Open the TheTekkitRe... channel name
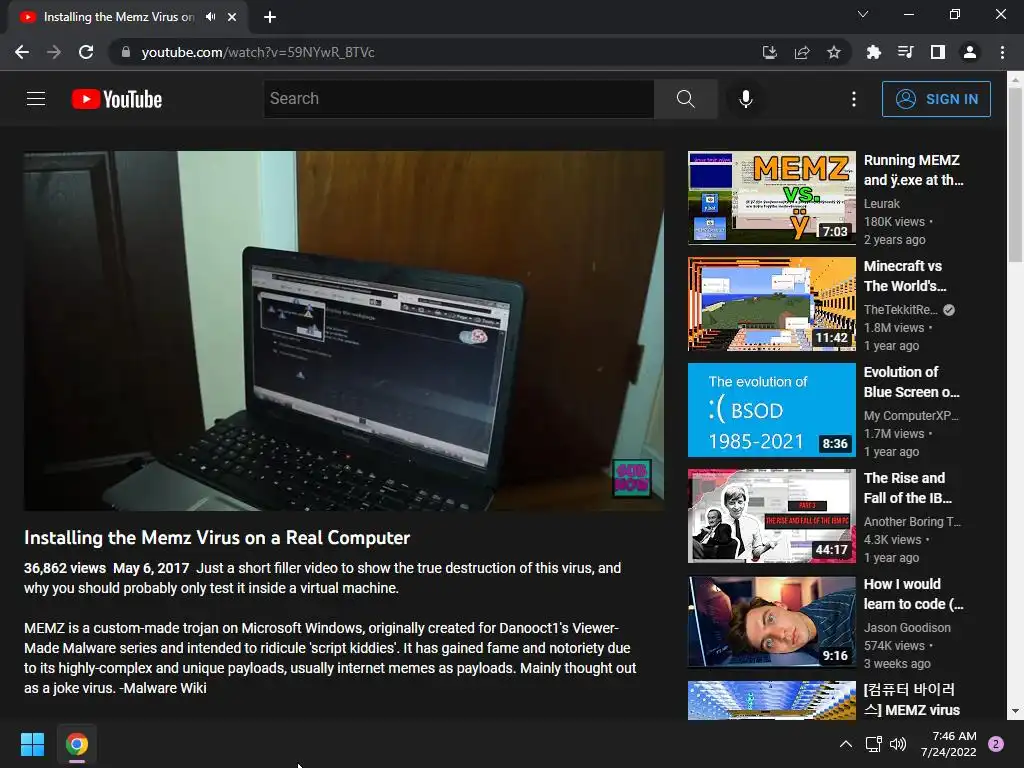 (x=901, y=310)
